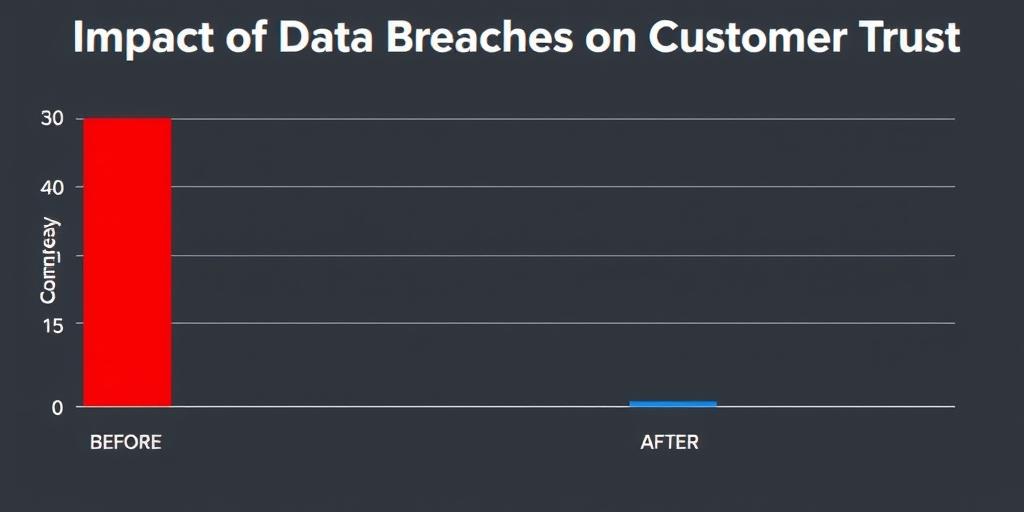Click the word "Trust" in the title
Screen dimensions: 1024x512
[x=907, y=39]
